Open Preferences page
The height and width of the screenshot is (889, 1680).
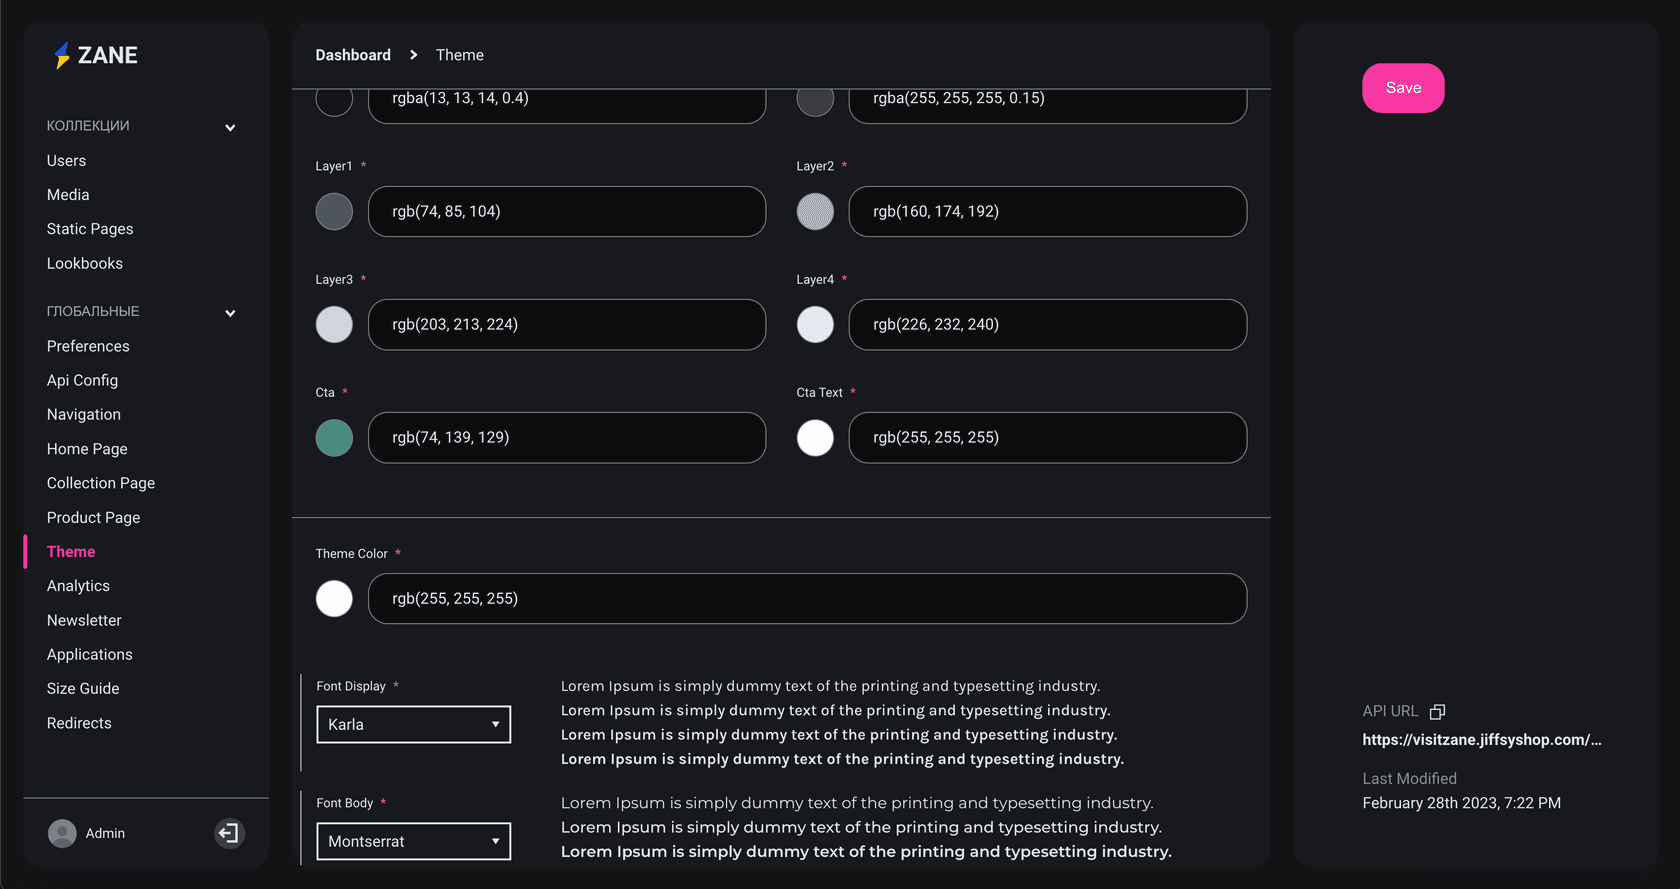click(88, 346)
